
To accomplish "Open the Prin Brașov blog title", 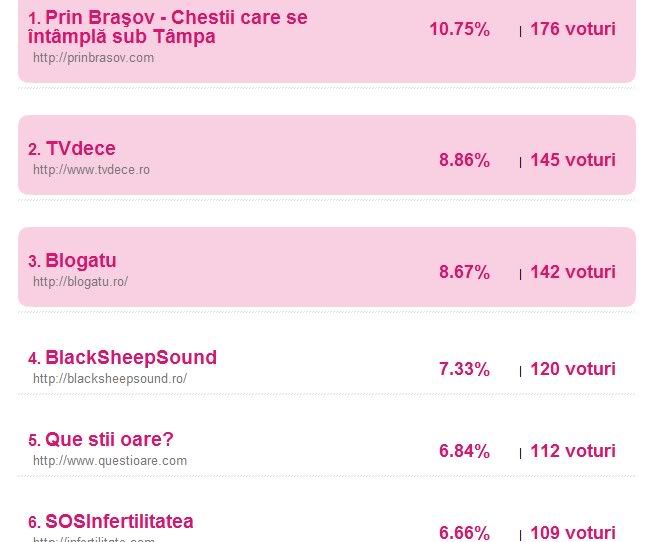I will [x=168, y=27].
